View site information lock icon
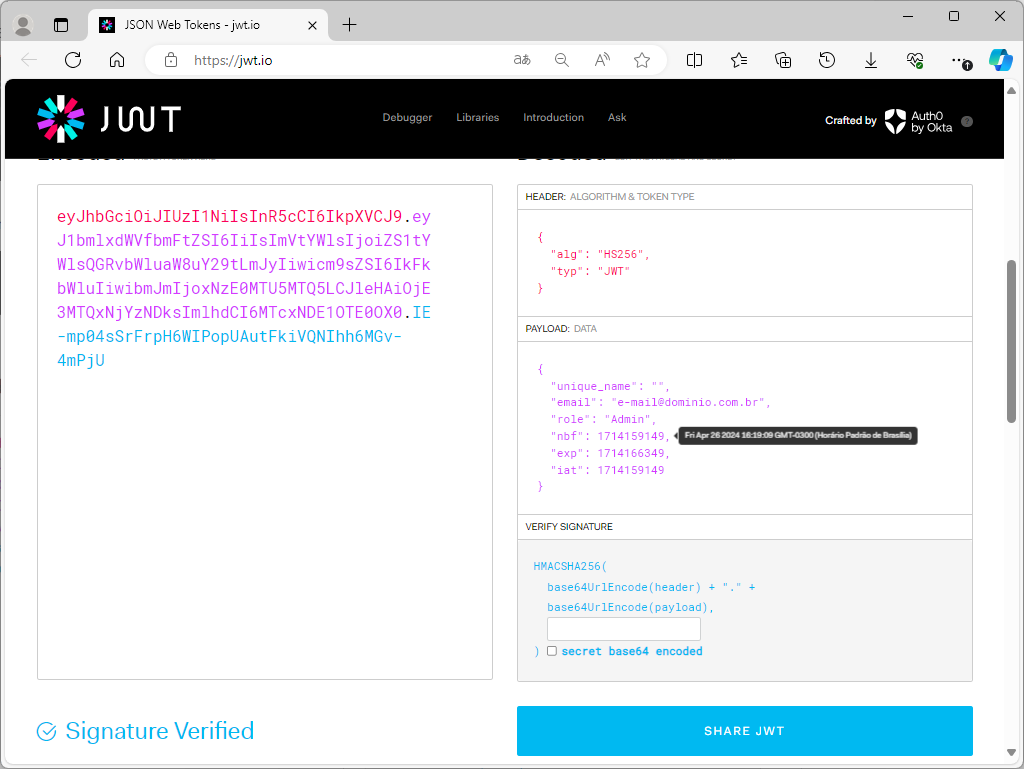 pyautogui.click(x=171, y=60)
